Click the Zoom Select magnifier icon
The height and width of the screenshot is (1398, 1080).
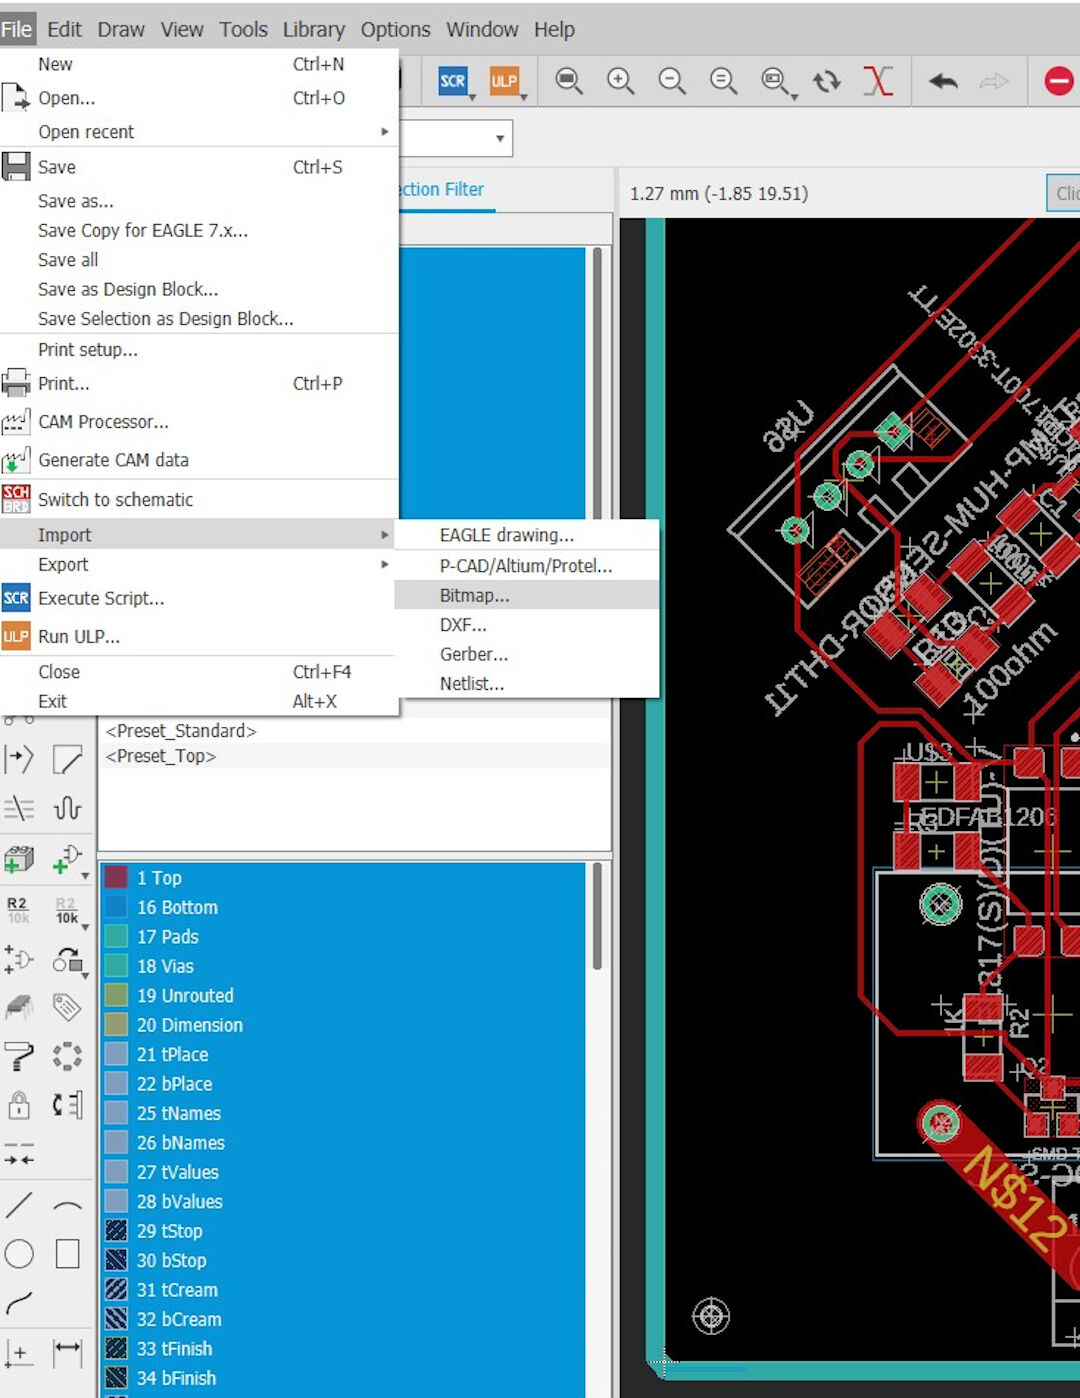[x=774, y=81]
